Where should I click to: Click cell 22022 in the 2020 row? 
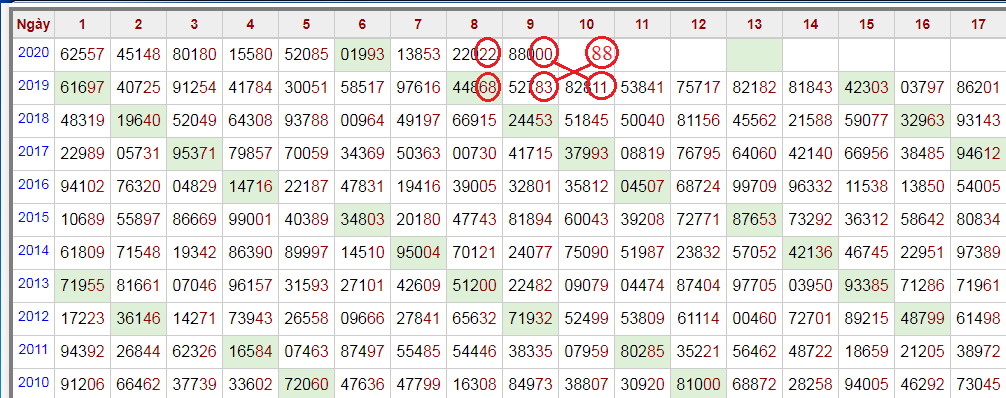(474, 55)
